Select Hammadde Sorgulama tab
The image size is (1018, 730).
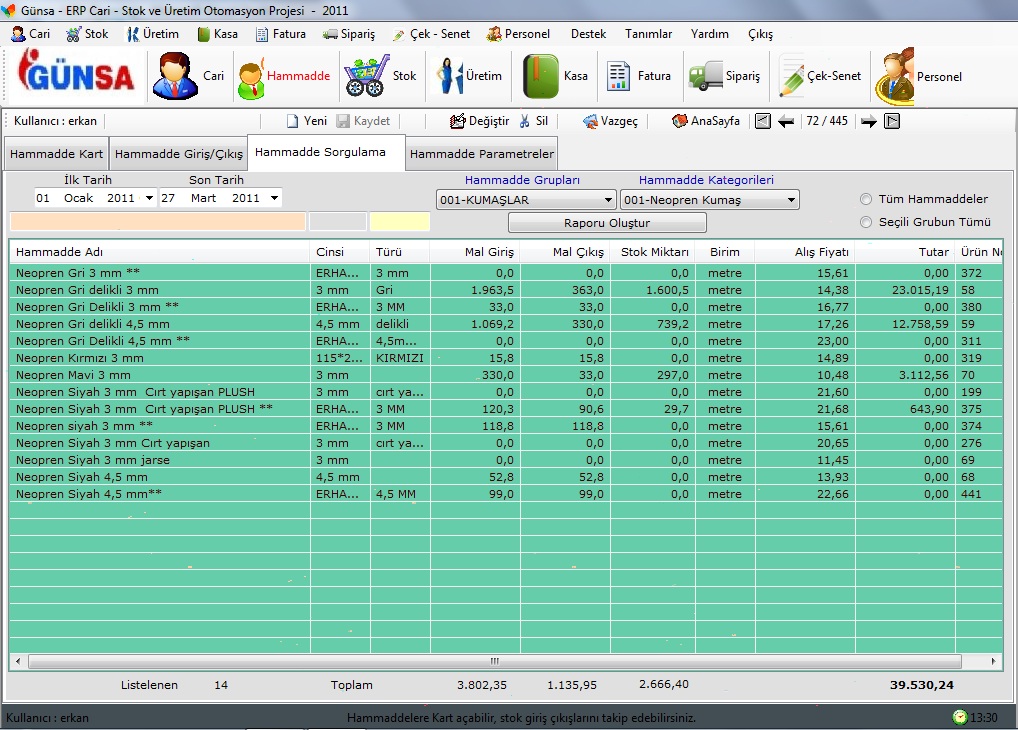tap(327, 153)
